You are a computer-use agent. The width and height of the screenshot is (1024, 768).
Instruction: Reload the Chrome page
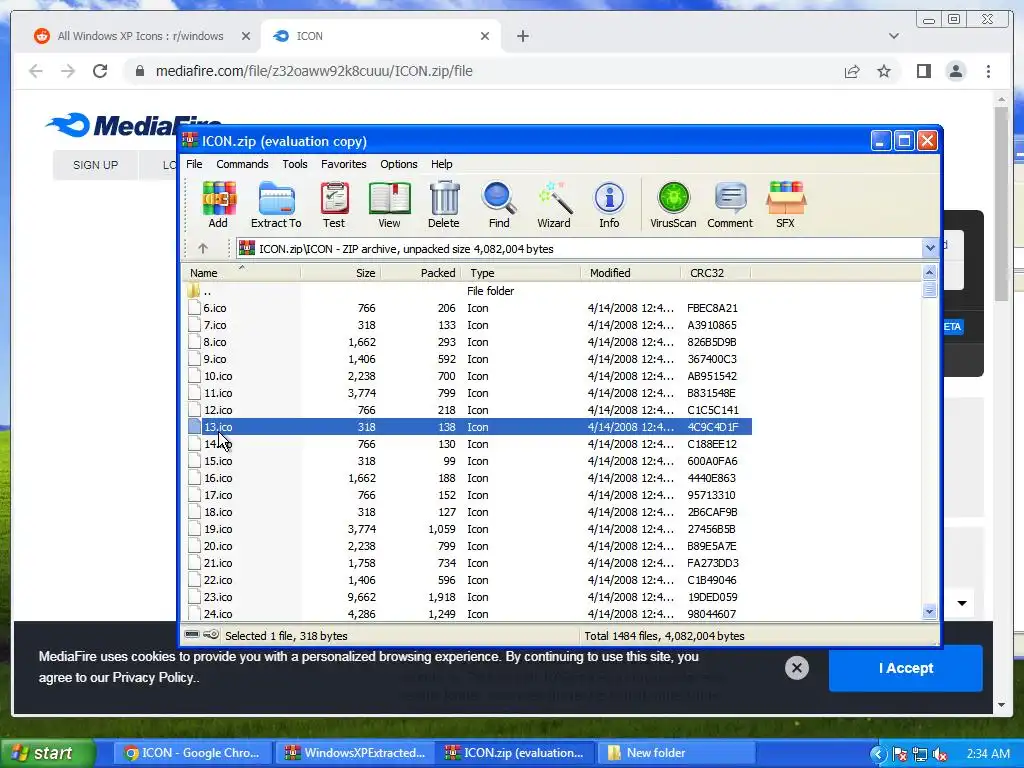click(x=100, y=71)
